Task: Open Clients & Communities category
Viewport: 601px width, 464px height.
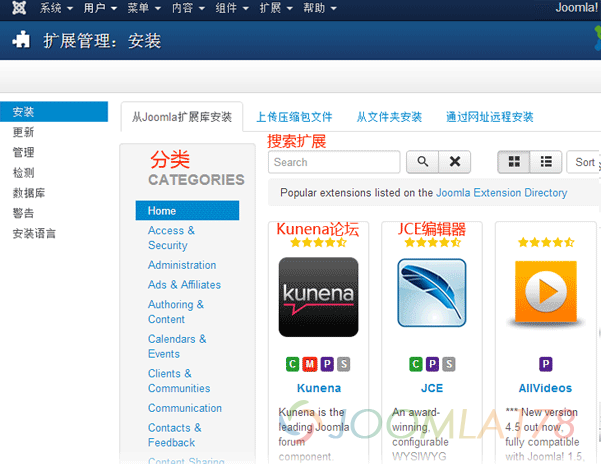Action: tap(179, 380)
